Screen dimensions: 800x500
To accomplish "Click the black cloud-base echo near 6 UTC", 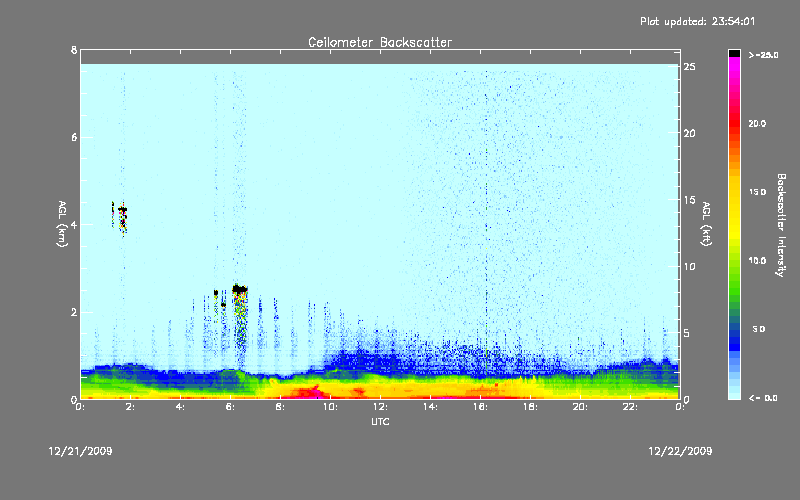I will coord(240,289).
